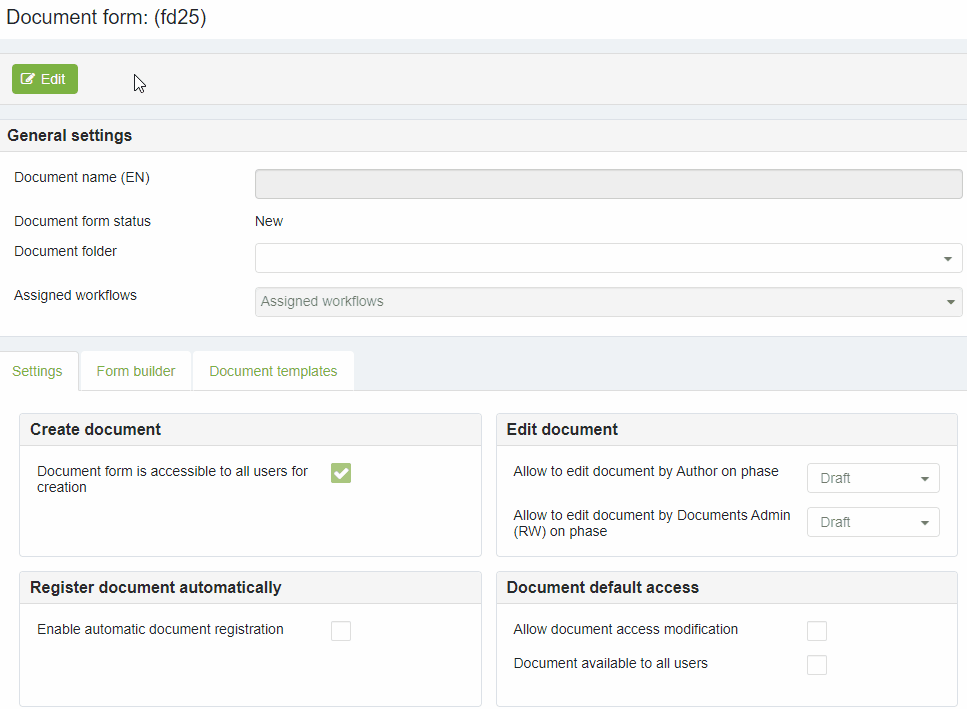Click the Document folder dropdown arrow
Image resolution: width=967 pixels, height=709 pixels.
[947, 259]
